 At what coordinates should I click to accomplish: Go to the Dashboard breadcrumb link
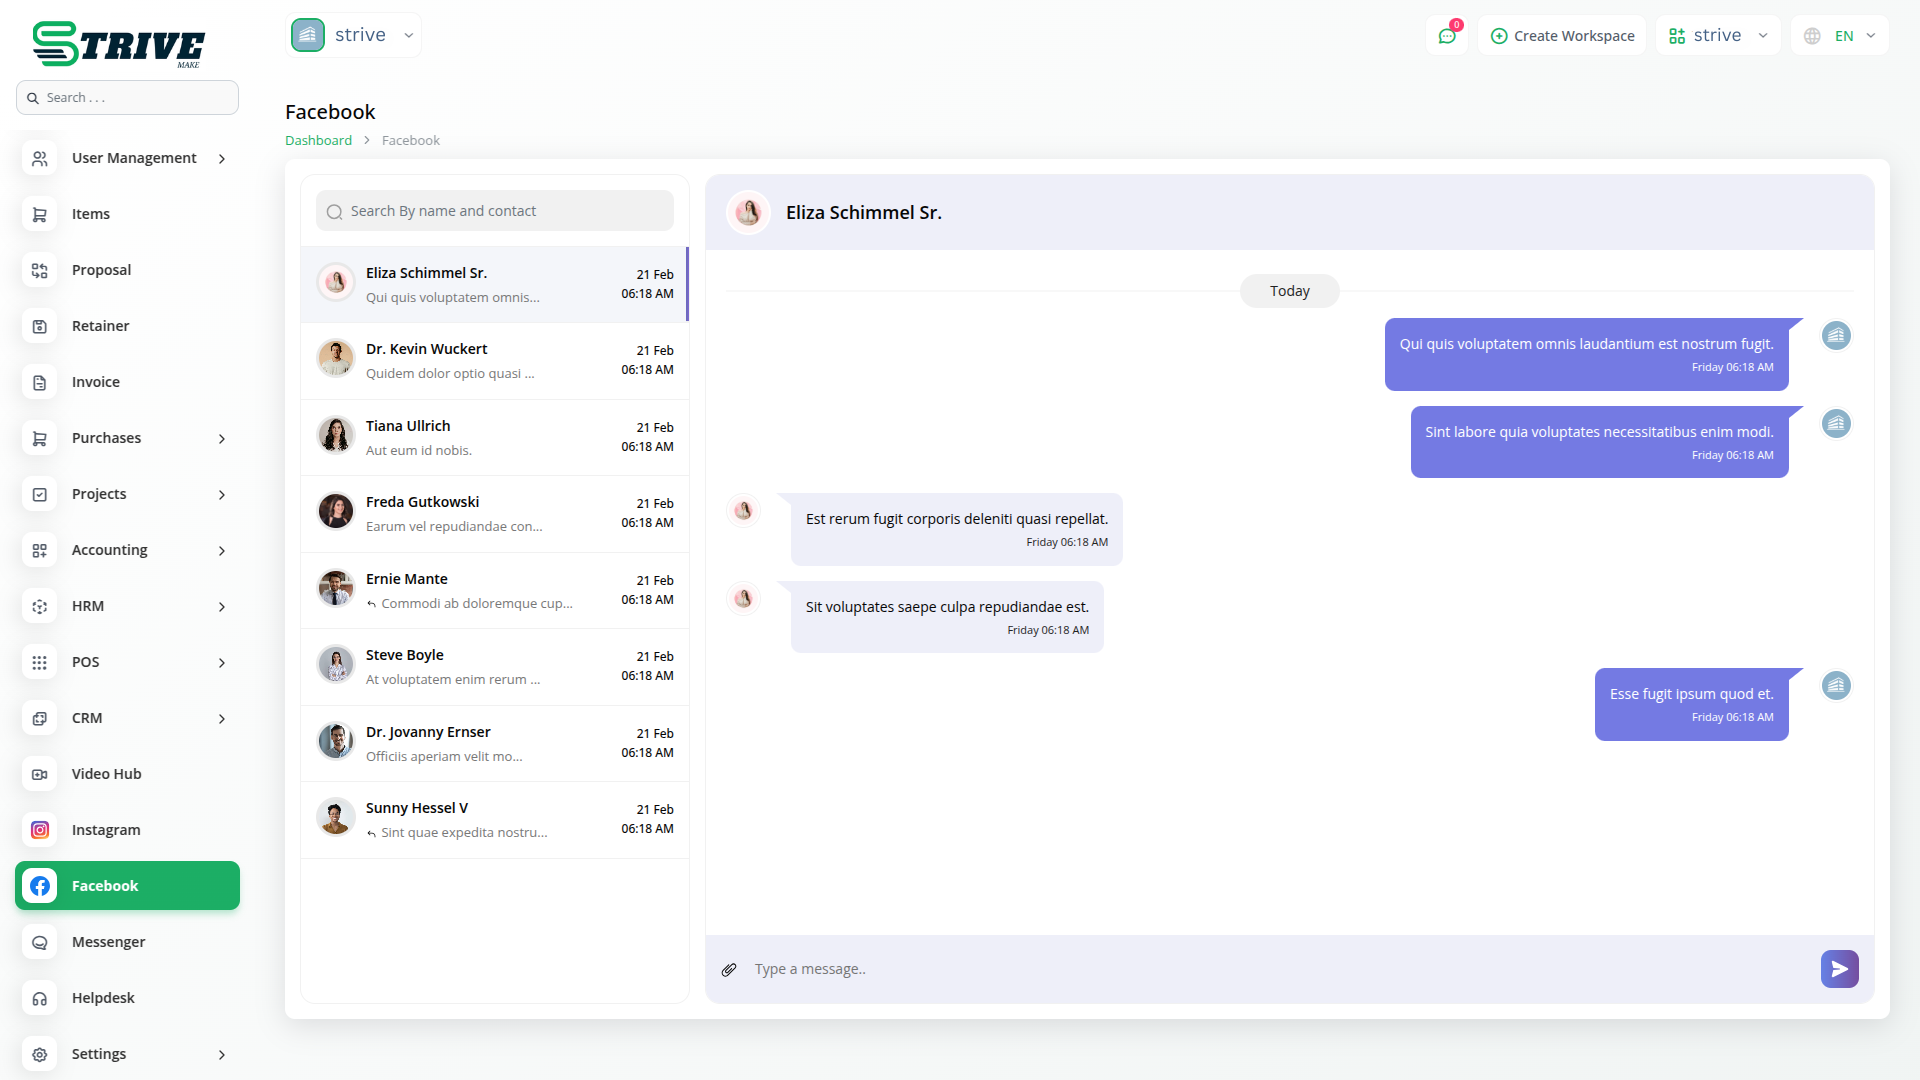318,140
